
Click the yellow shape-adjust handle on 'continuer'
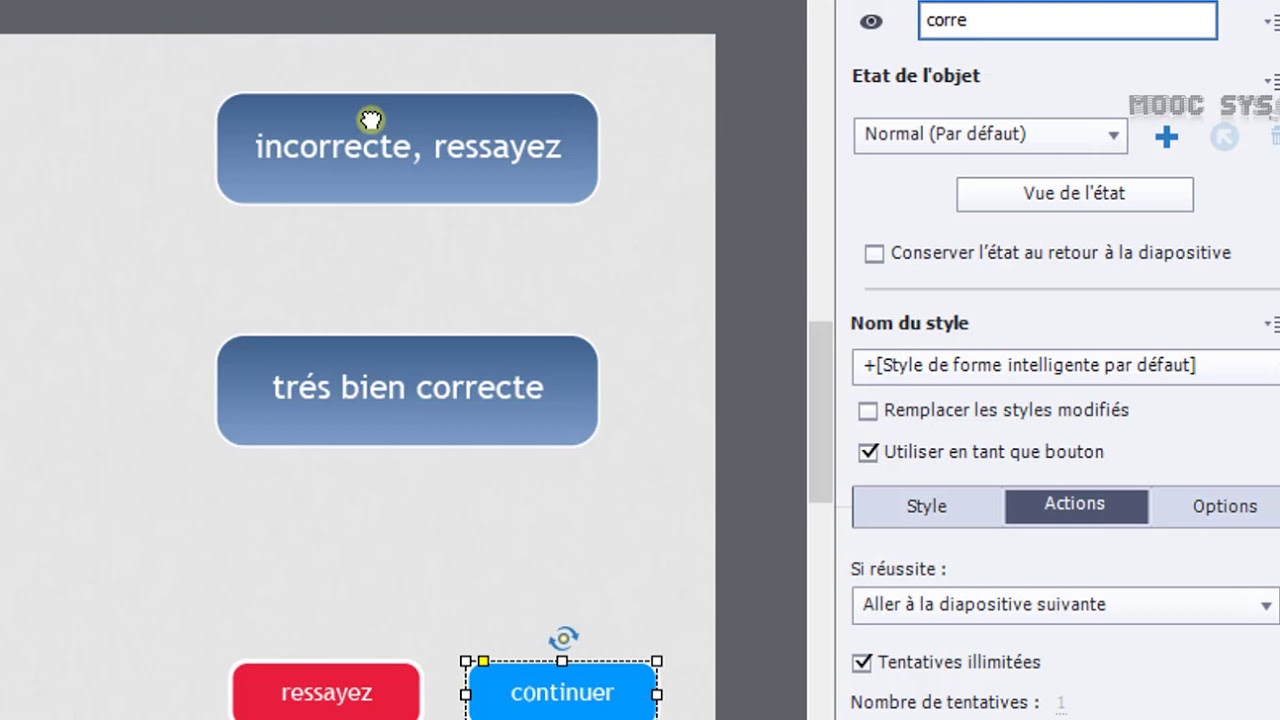pos(484,661)
